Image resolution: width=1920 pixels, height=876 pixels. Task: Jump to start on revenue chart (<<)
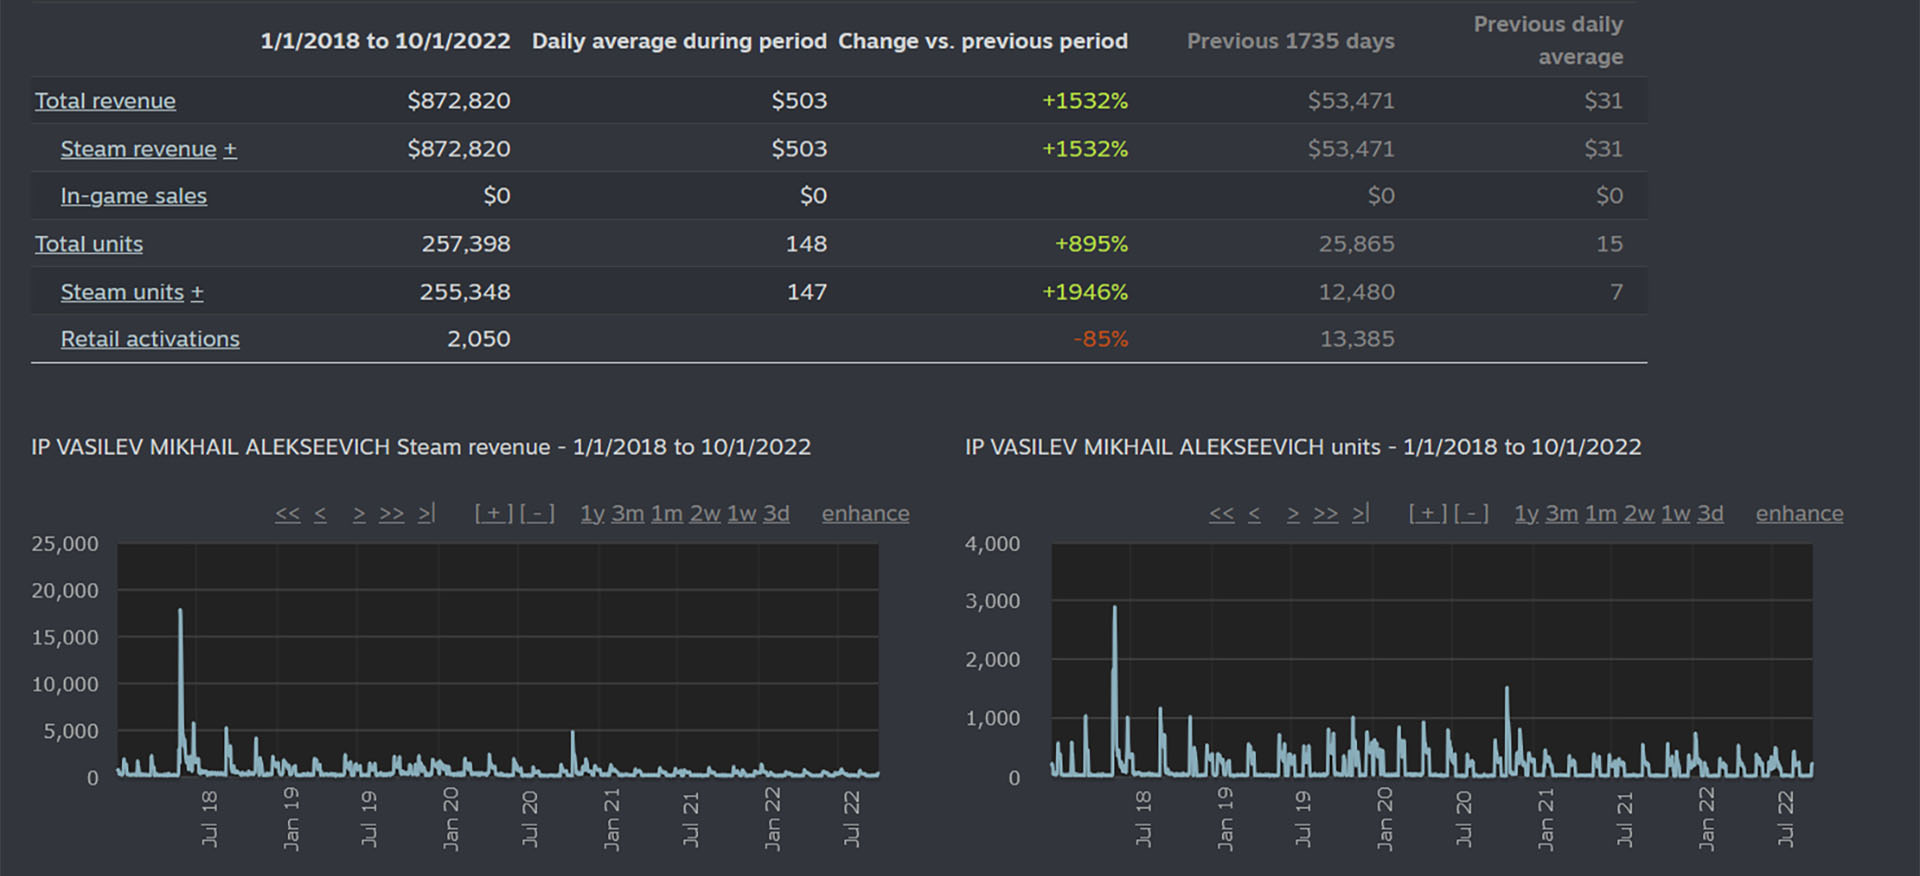pos(287,514)
